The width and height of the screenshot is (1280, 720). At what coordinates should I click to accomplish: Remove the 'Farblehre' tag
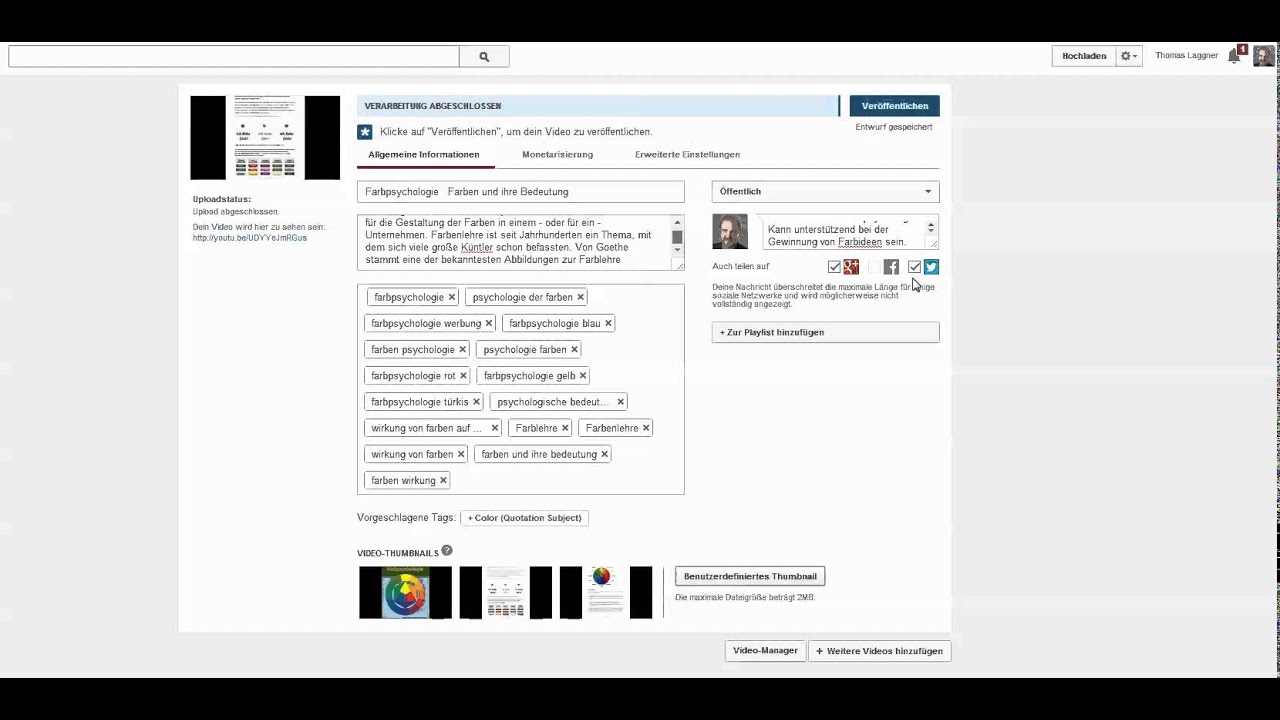[565, 428]
